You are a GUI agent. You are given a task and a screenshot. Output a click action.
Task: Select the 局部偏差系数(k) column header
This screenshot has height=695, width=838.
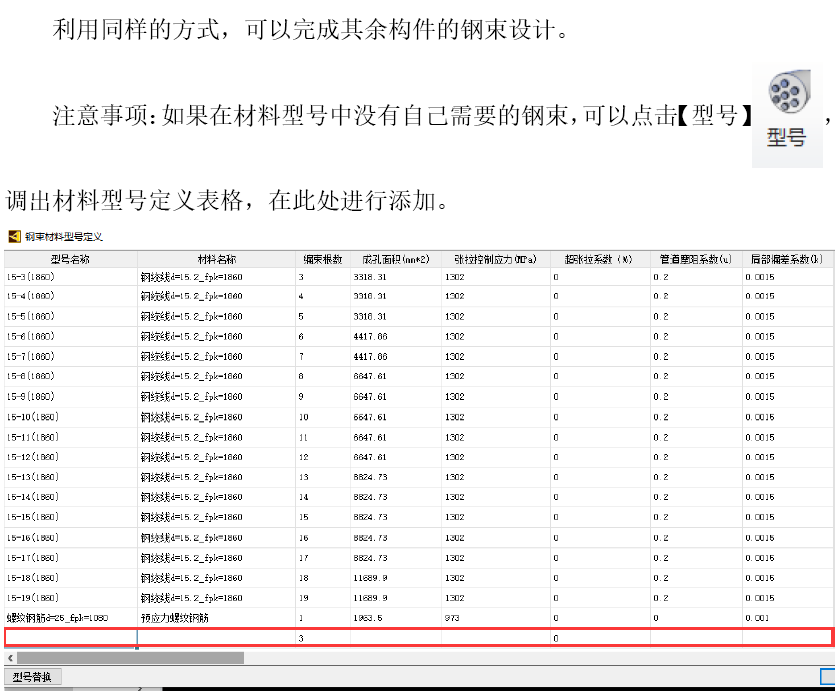coord(787,259)
